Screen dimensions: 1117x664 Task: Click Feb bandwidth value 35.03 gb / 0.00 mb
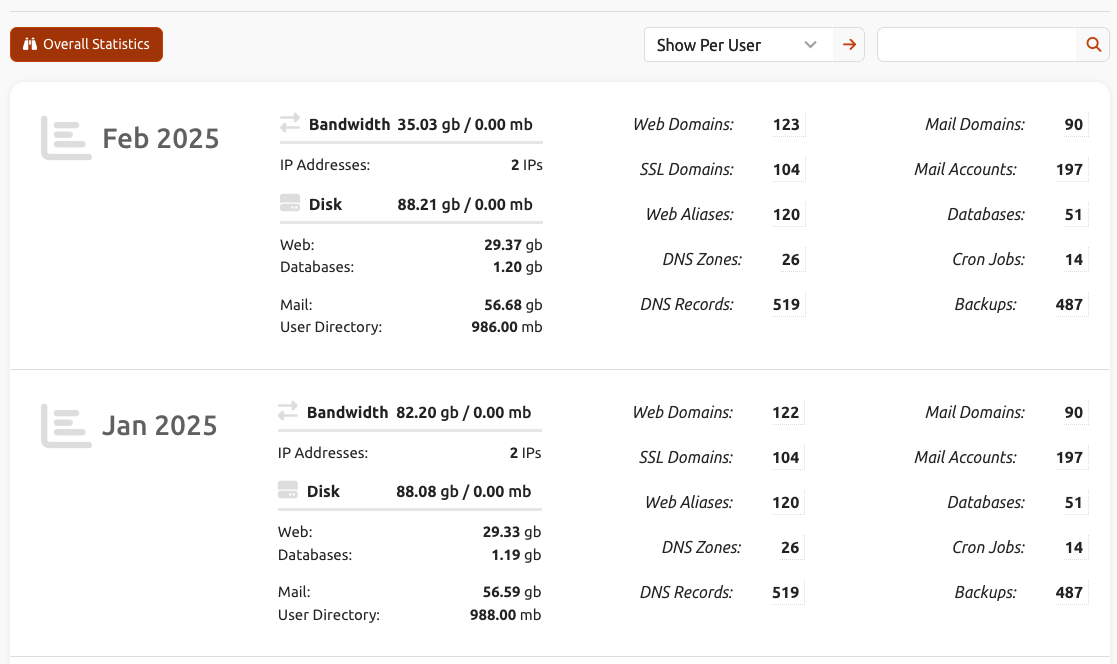coord(464,125)
